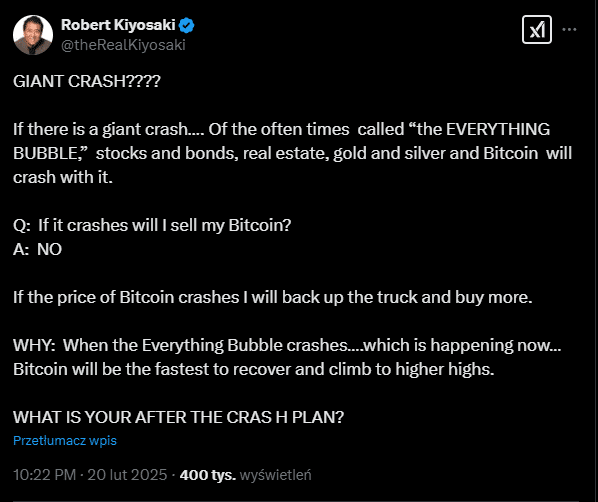This screenshot has width=598, height=502.
Task: Open Robert Kiyosaki's profile avatar picture
Action: pyautogui.click(x=33, y=35)
